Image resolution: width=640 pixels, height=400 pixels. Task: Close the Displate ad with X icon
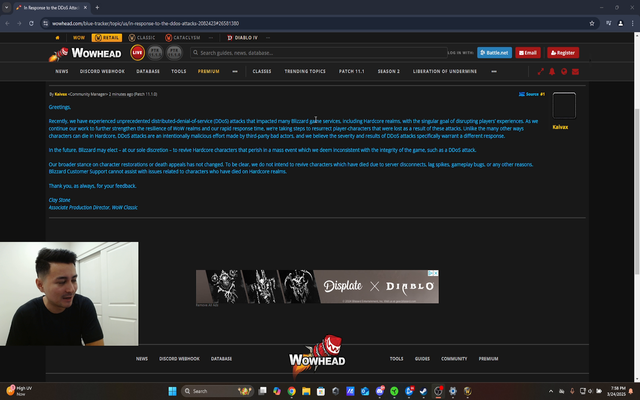(436, 273)
